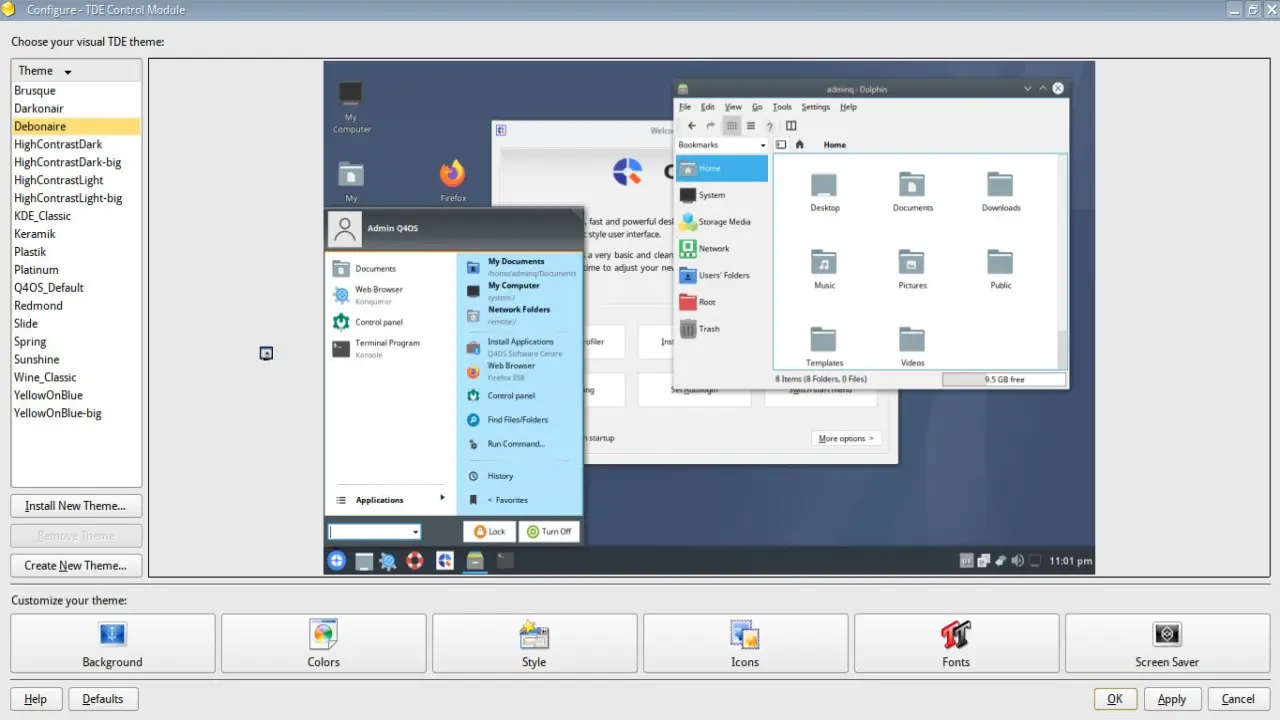Select the Spring theme

(x=76, y=342)
